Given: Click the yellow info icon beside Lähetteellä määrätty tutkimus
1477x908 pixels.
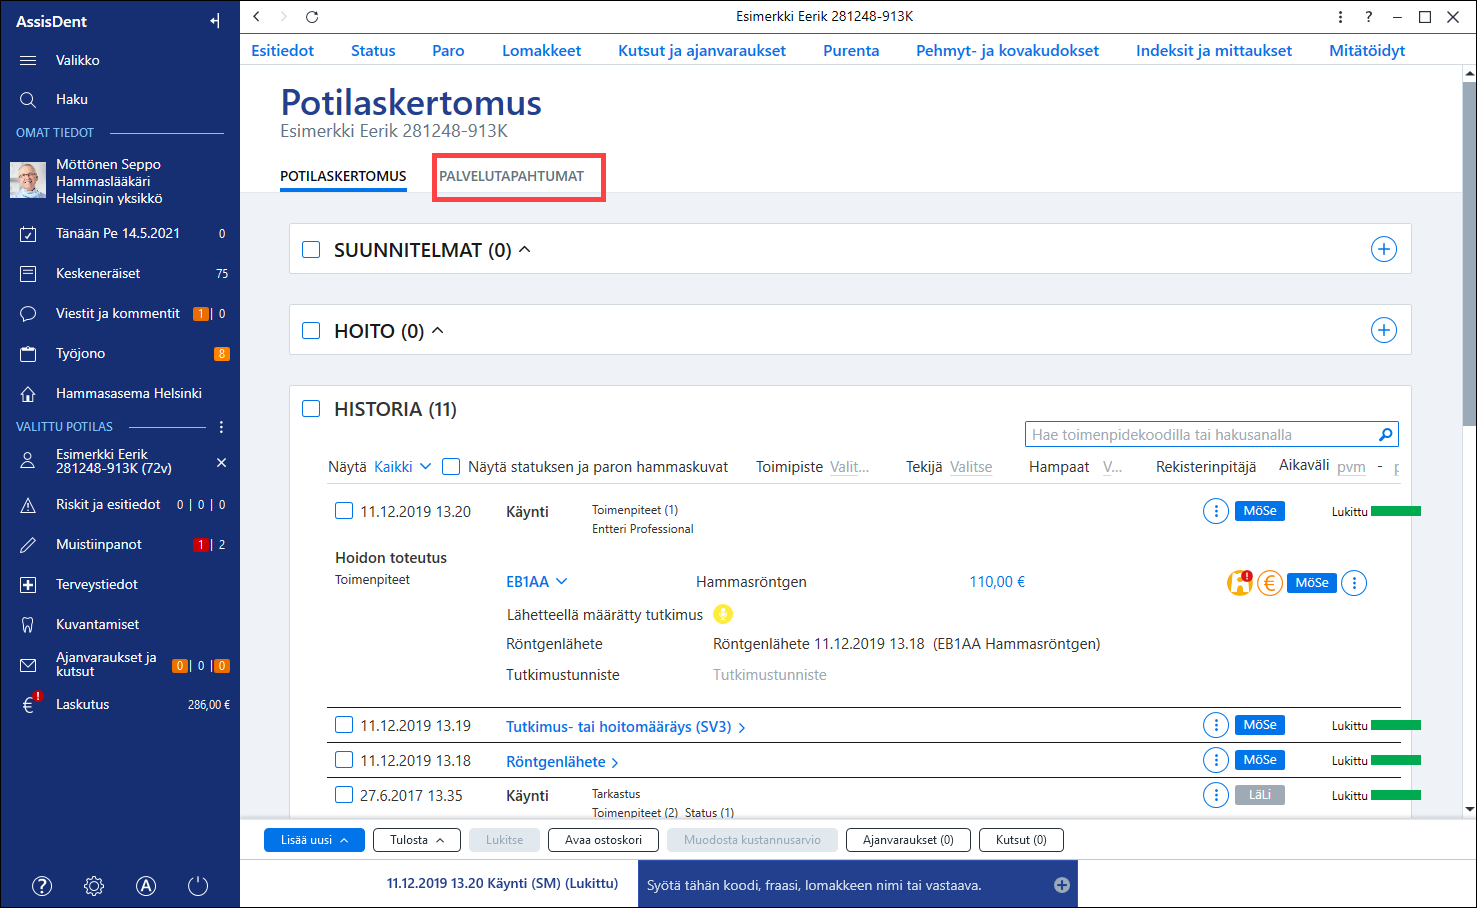Looking at the screenshot, I should [723, 614].
